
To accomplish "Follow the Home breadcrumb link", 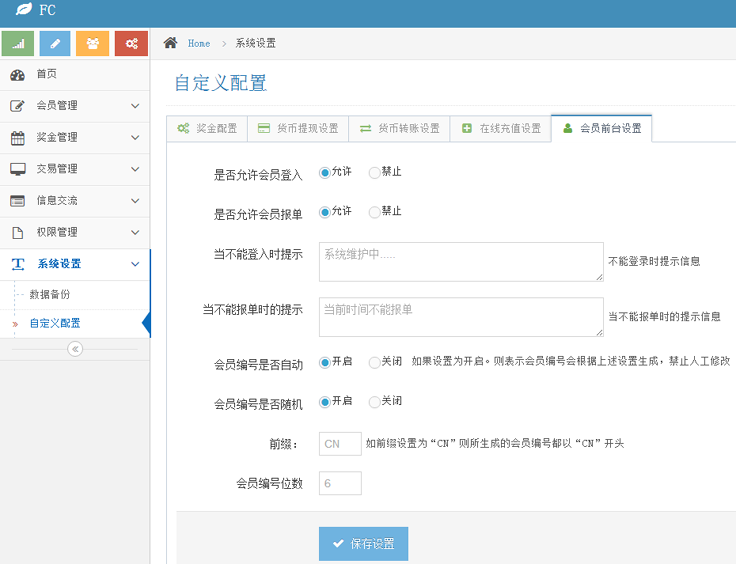I will (x=199, y=44).
